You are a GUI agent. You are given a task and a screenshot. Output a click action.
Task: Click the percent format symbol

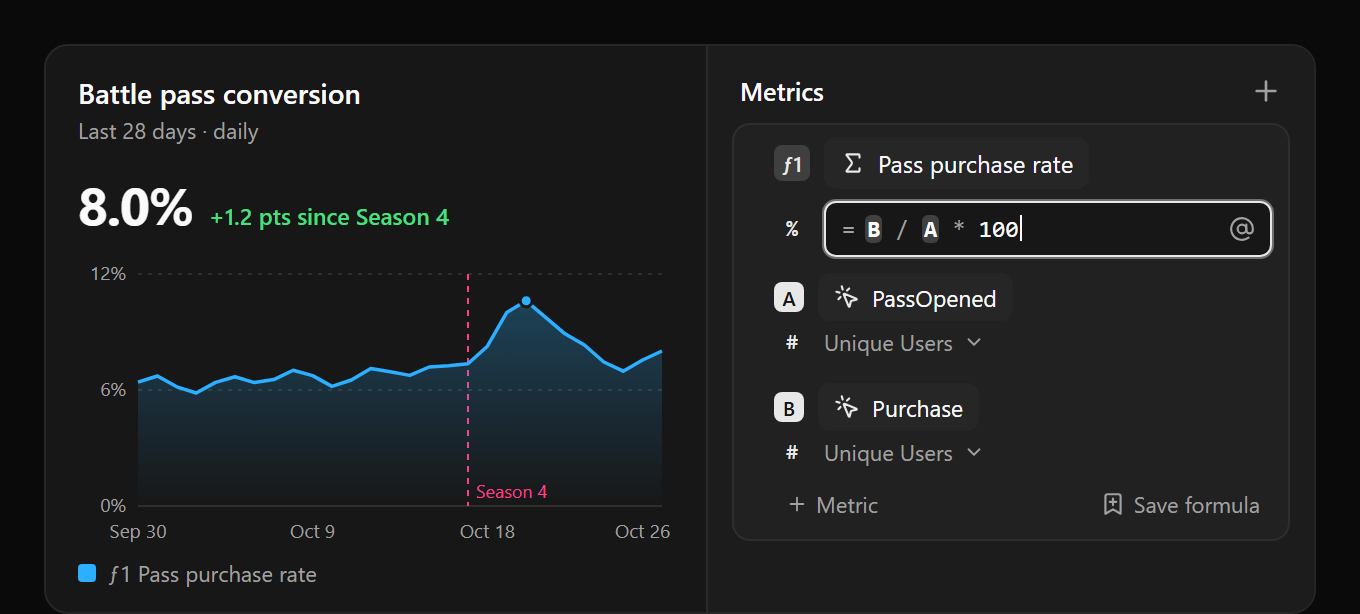(792, 229)
